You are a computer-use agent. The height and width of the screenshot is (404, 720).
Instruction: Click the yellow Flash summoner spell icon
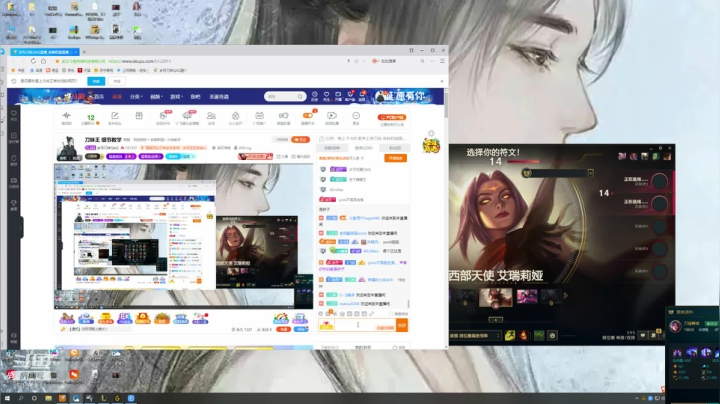tap(510, 336)
